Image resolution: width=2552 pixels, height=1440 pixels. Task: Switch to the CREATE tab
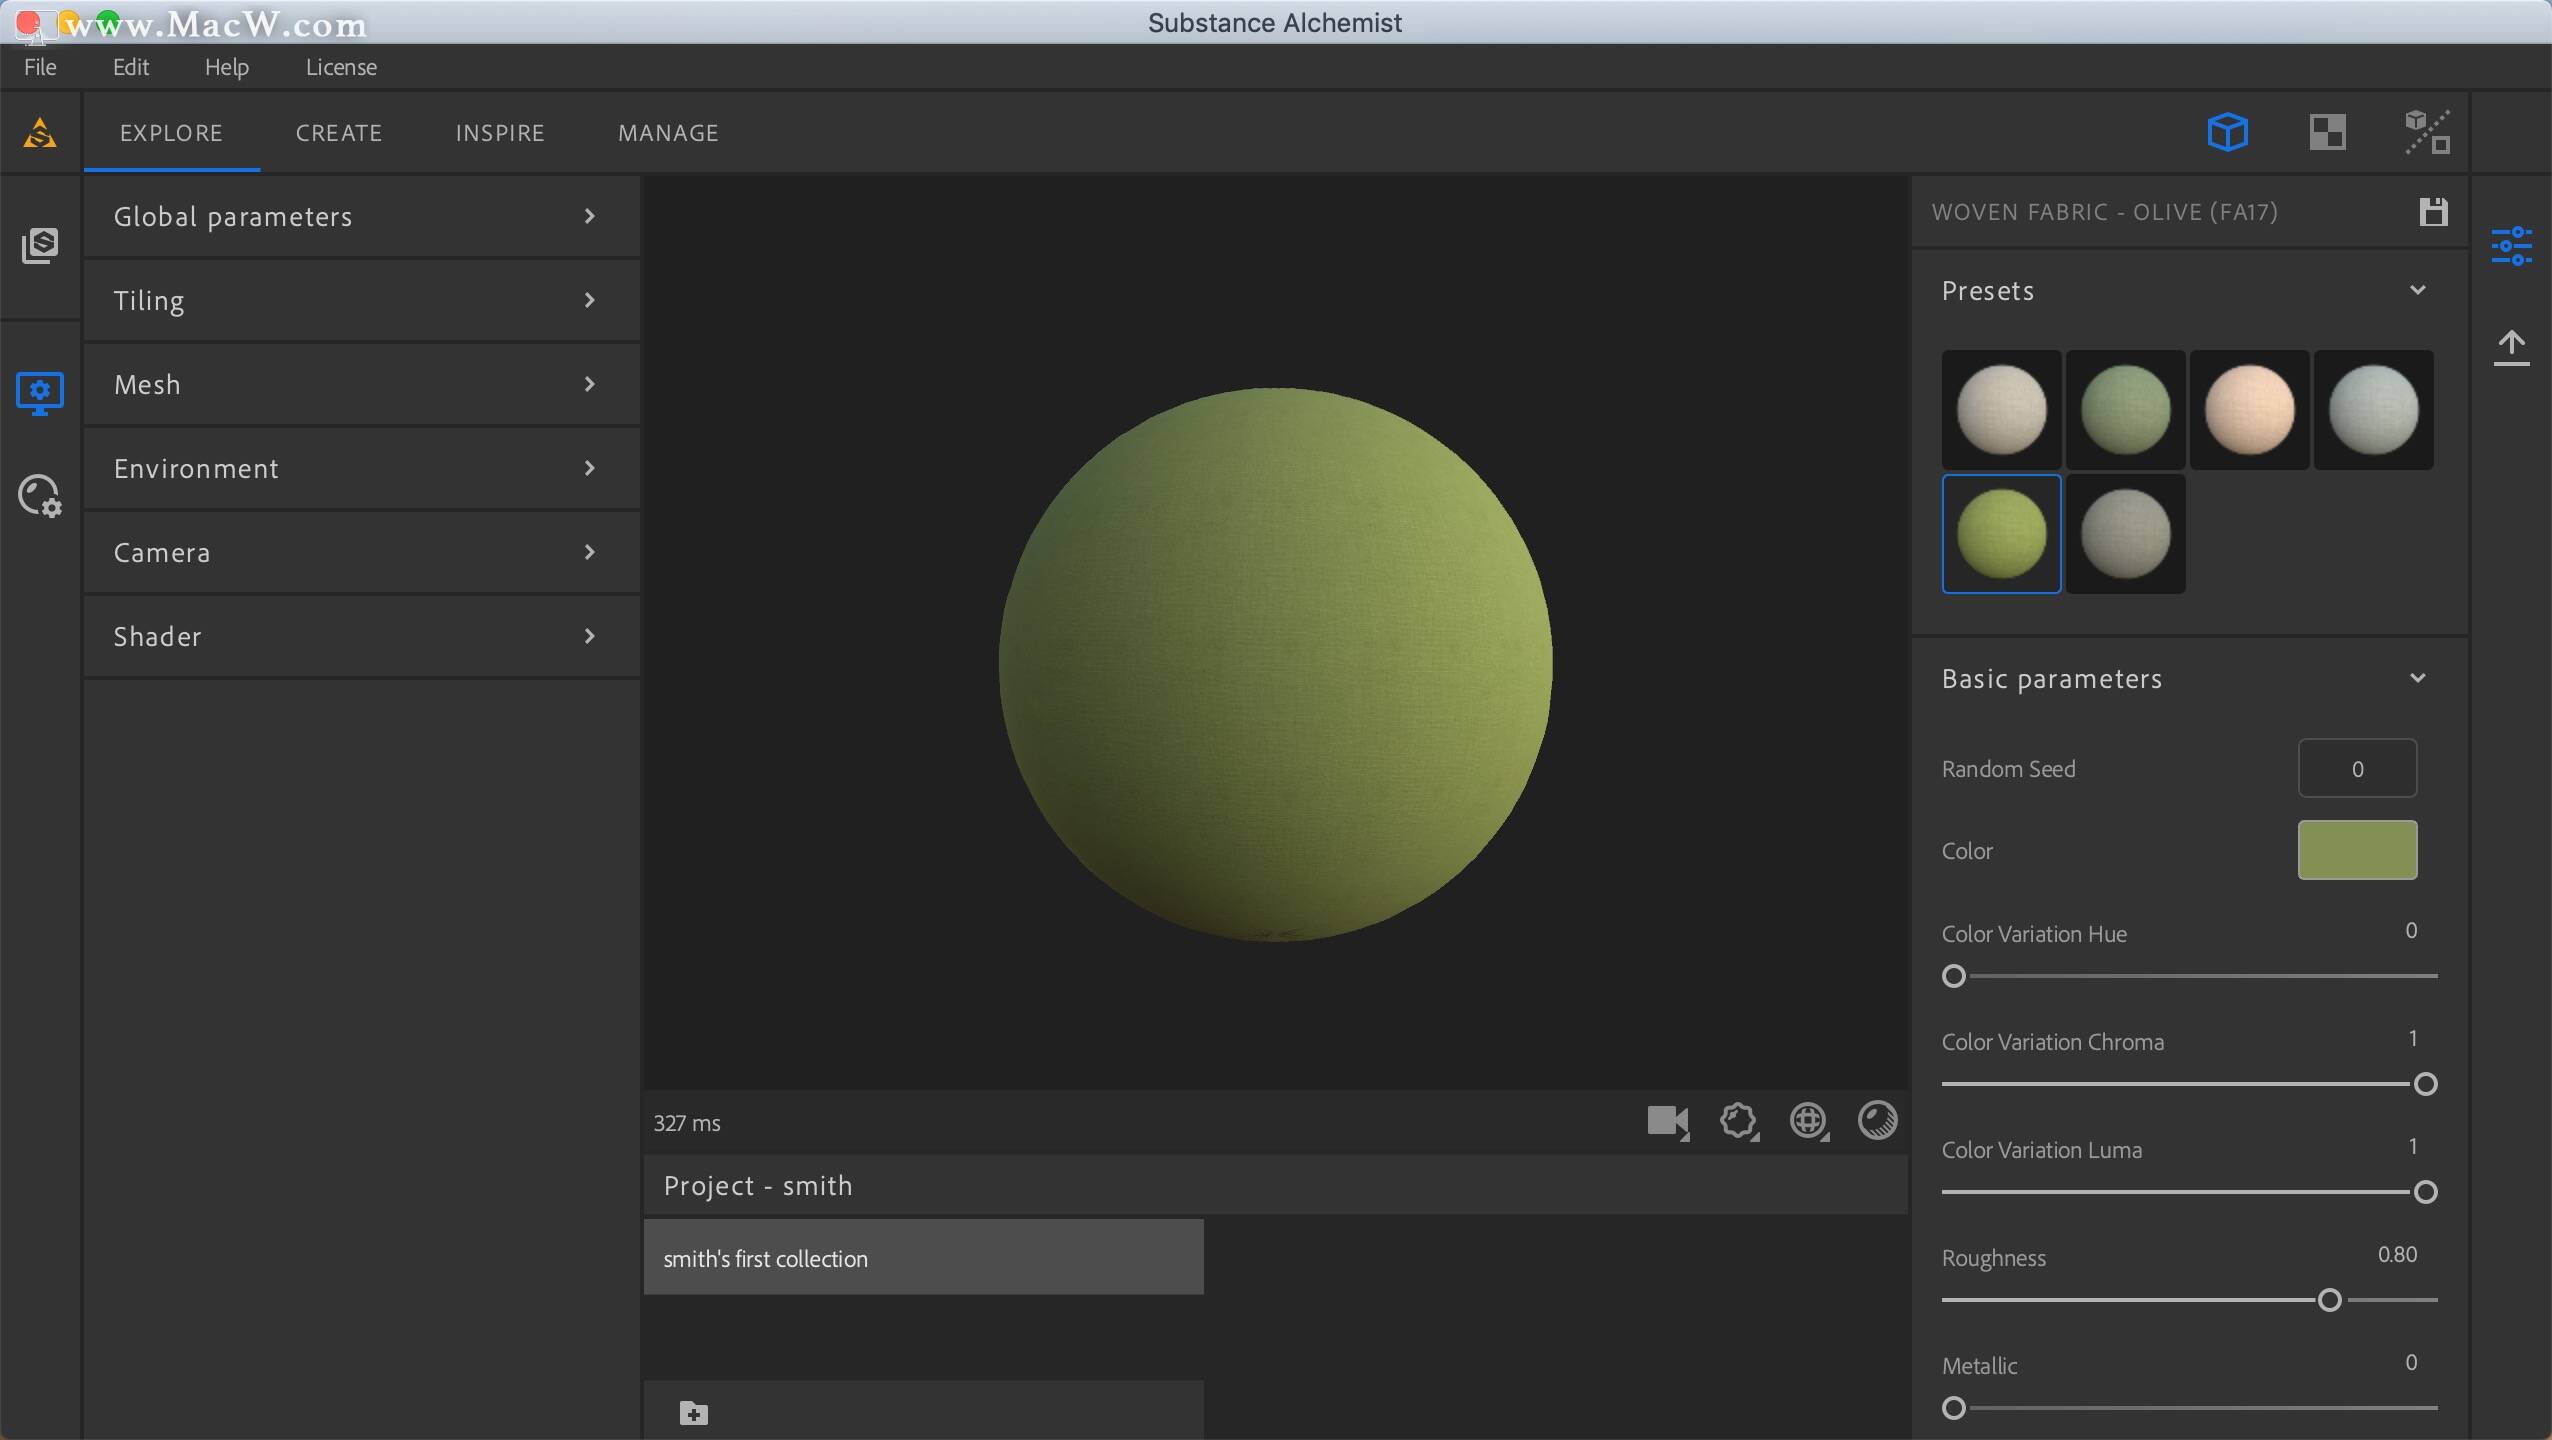pyautogui.click(x=339, y=133)
